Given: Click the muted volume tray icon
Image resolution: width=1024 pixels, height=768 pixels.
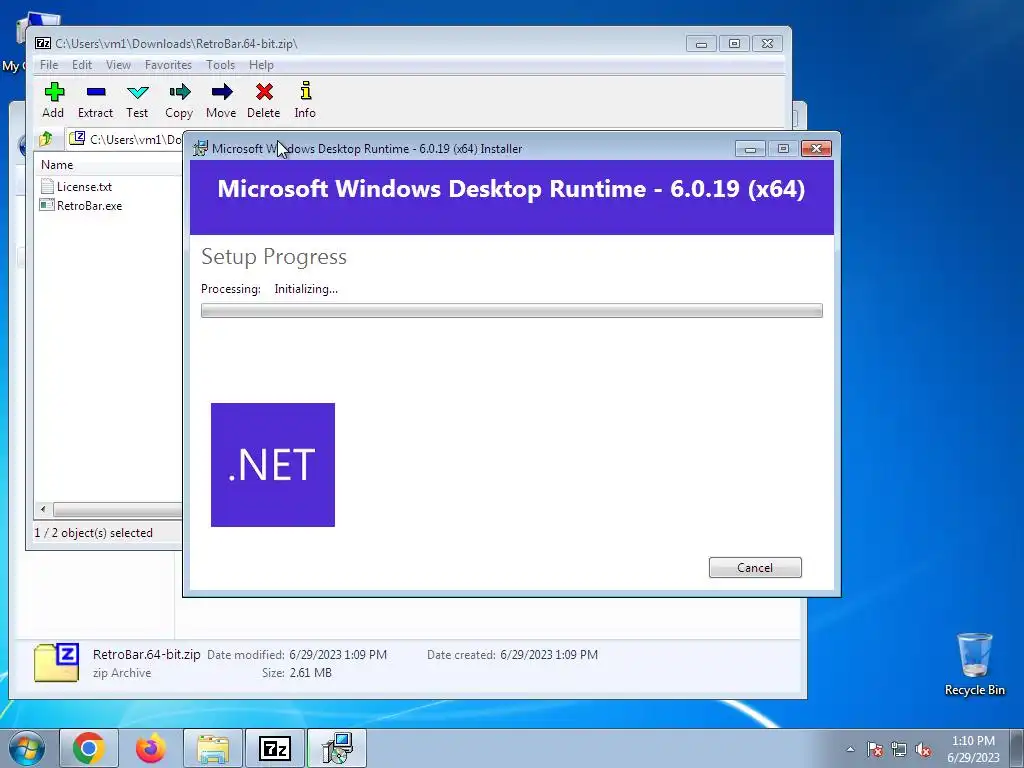Looking at the screenshot, I should pos(923,749).
